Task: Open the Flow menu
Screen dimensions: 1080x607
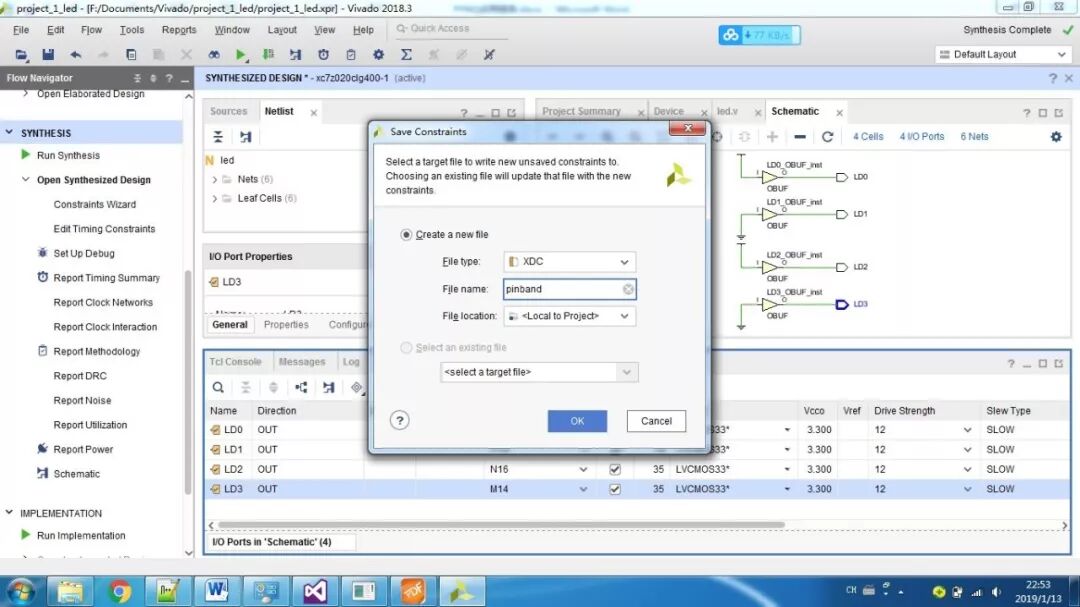Action: [x=91, y=30]
